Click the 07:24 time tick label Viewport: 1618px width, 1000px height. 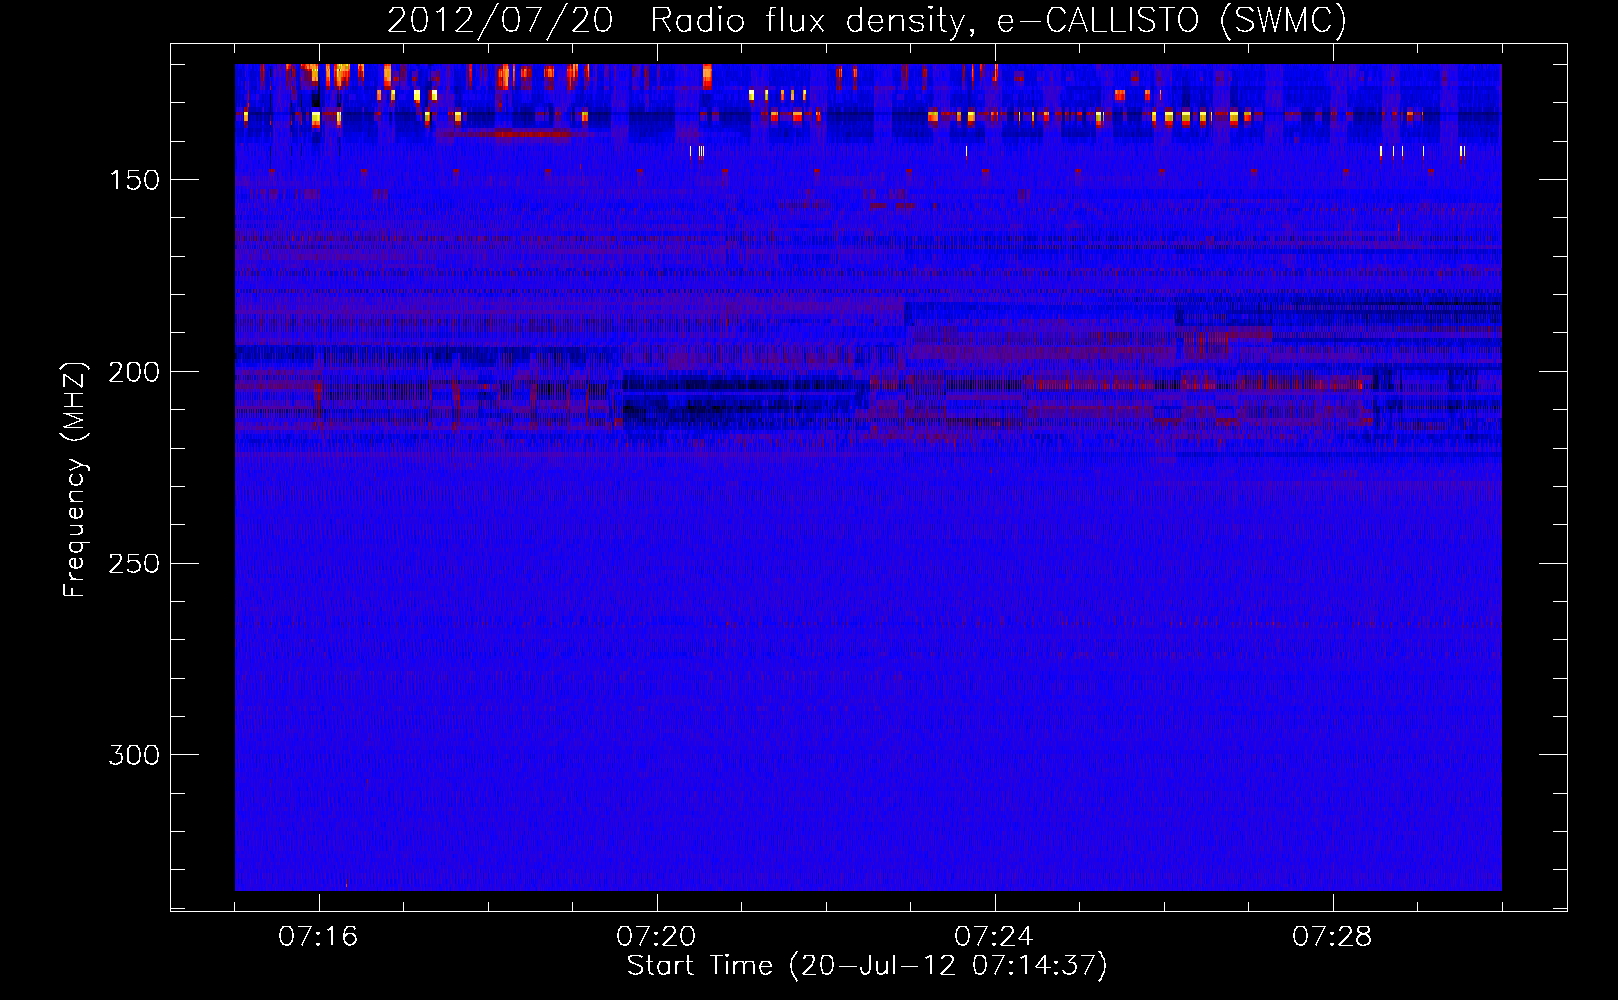click(994, 937)
